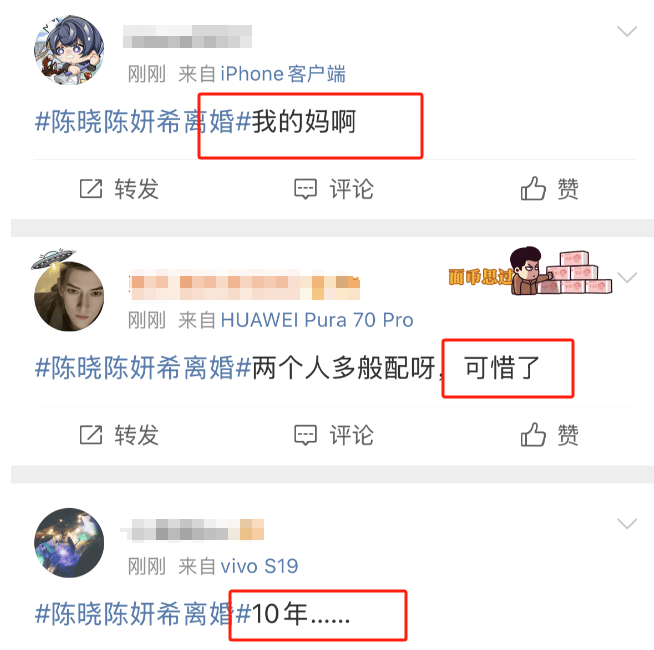This screenshot has height=650, width=654.
Task: Open the #陈晓陈妍希离婚# hashtag in first post
Action: pos(143,121)
